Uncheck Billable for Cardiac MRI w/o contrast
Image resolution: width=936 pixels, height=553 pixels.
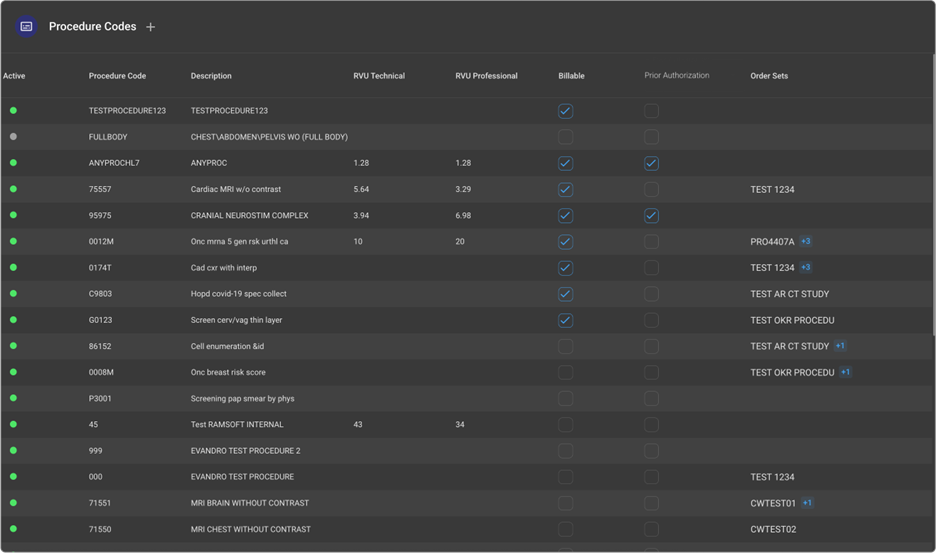[566, 189]
